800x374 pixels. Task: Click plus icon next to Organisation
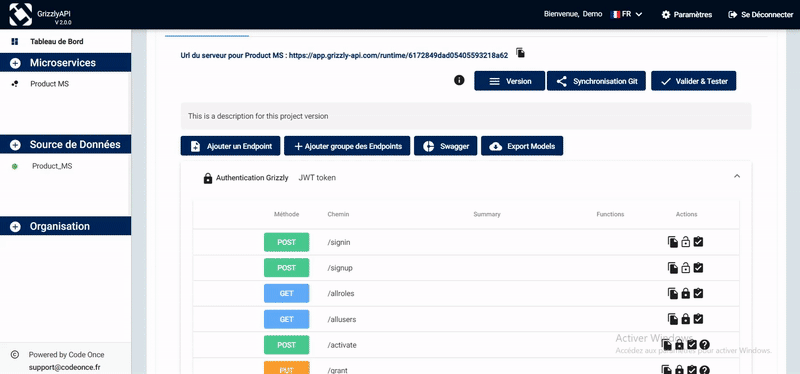click(x=15, y=227)
